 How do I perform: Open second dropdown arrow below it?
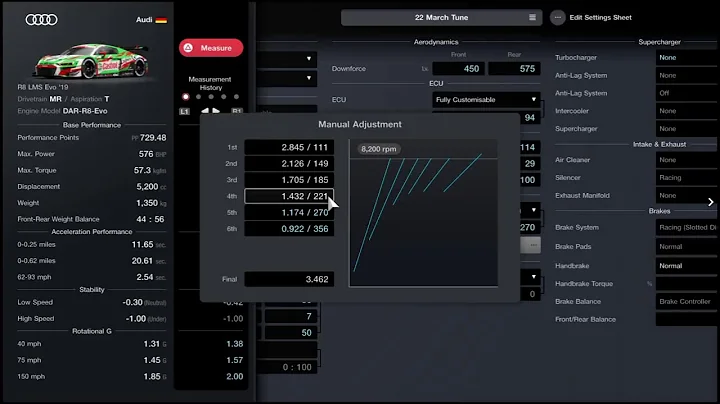pyautogui.click(x=309, y=78)
